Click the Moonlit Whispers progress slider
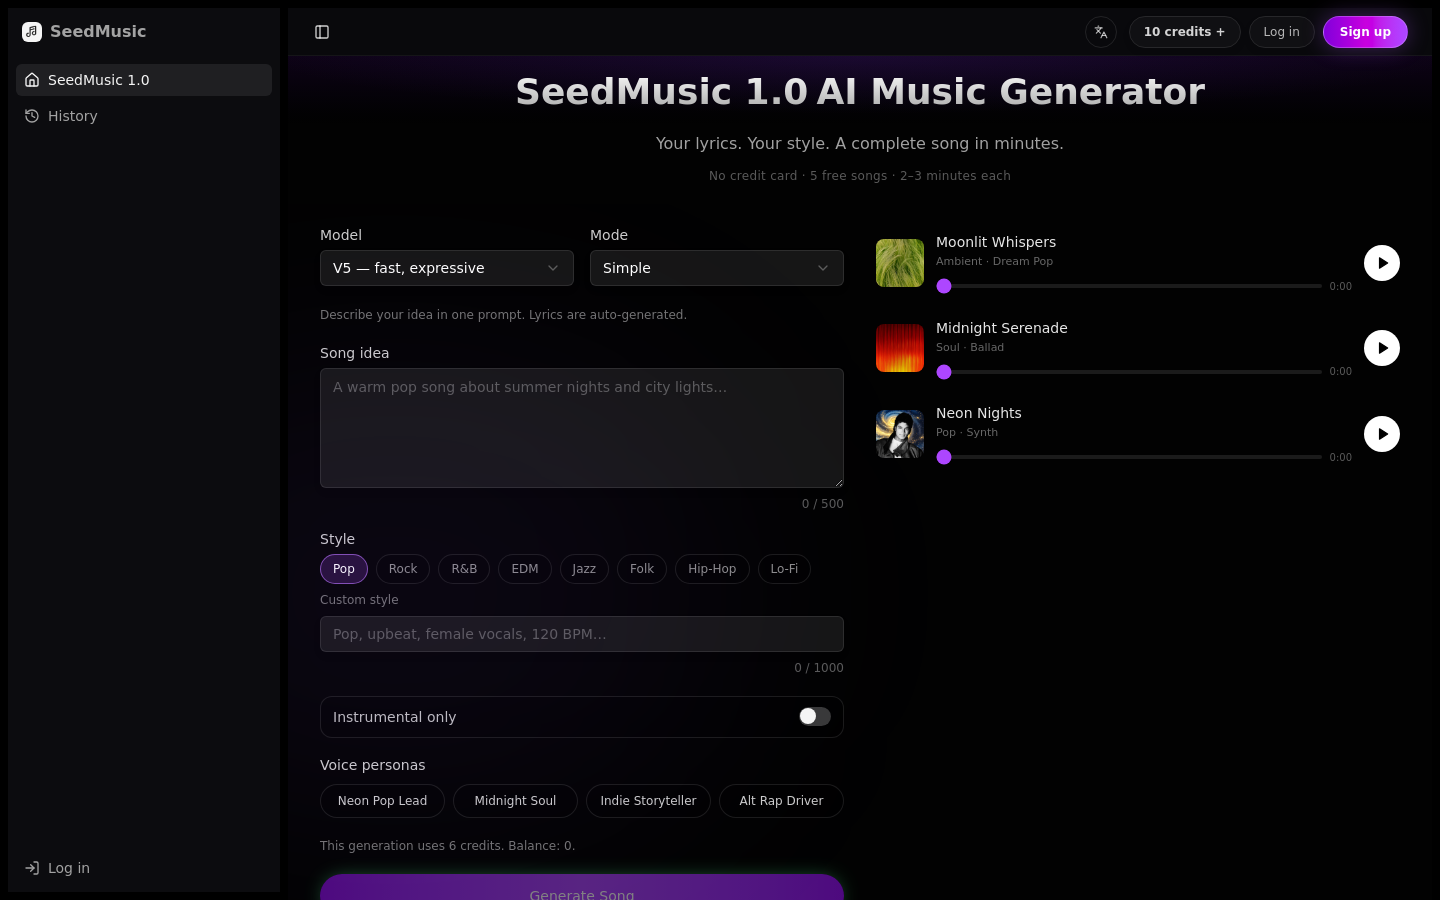 coord(1129,286)
